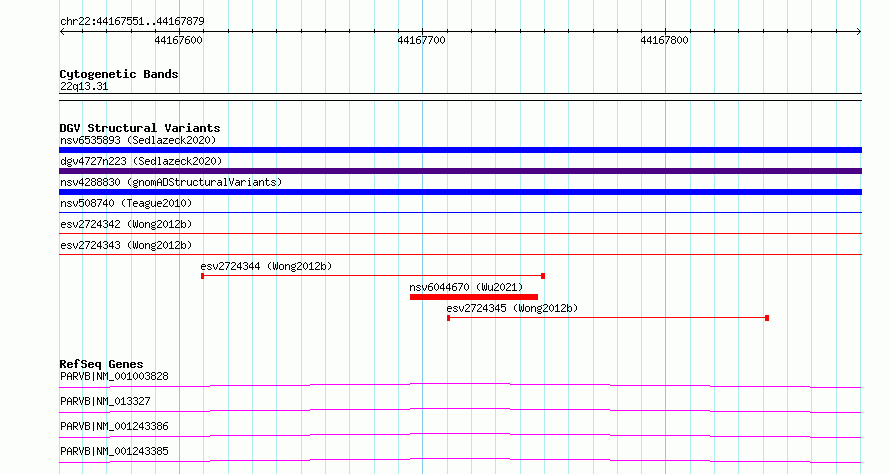
Task: Click variant label esv2724344 (Wong2012b)
Action: tap(266, 266)
